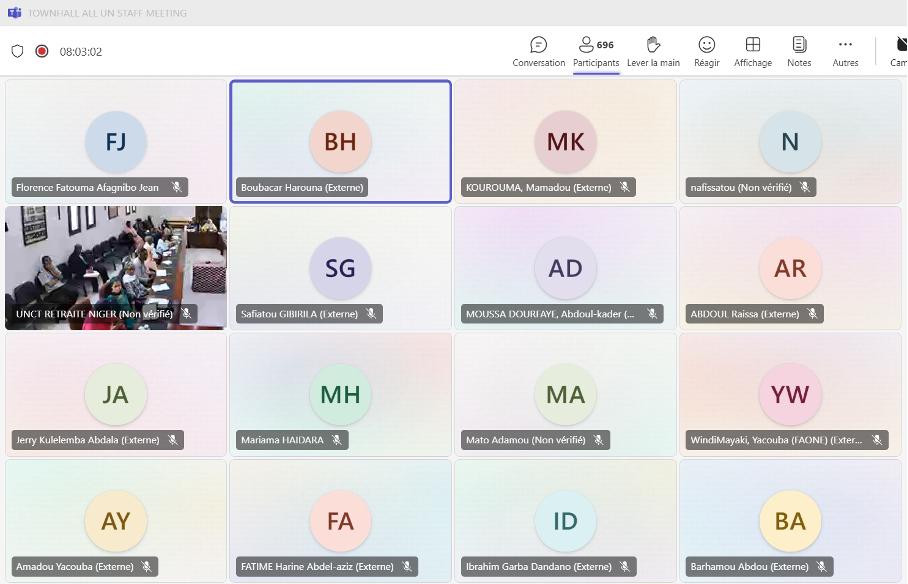Select the UNCT RETRAITE NIGER video feed
908x584 pixels.
pyautogui.click(x=116, y=268)
